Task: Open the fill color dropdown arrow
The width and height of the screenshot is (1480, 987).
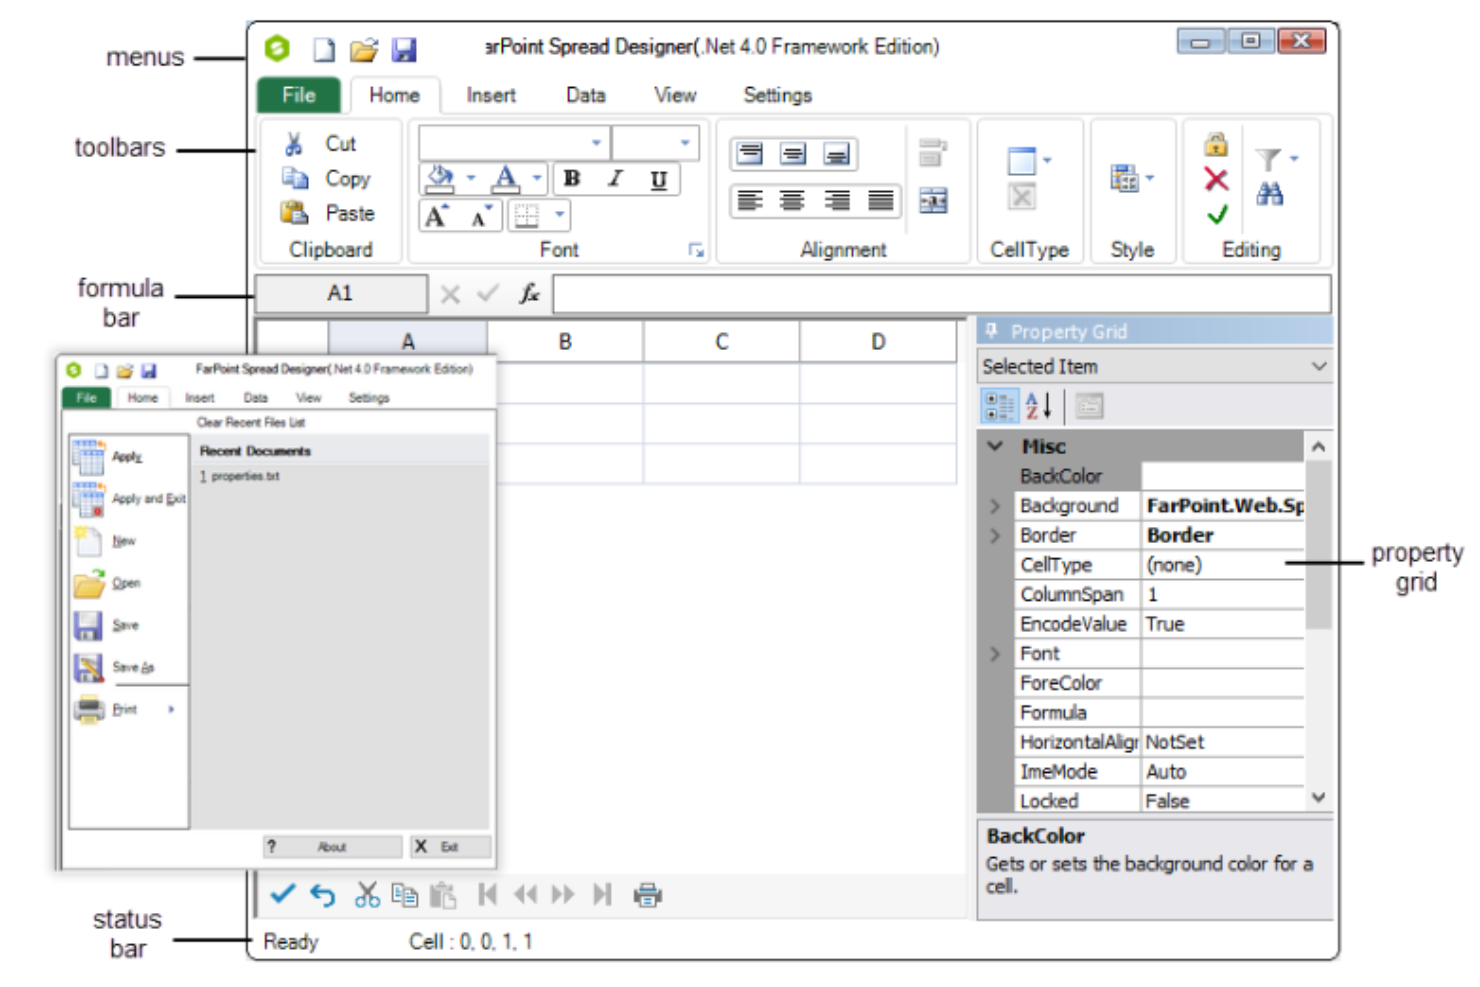Action: click(470, 178)
